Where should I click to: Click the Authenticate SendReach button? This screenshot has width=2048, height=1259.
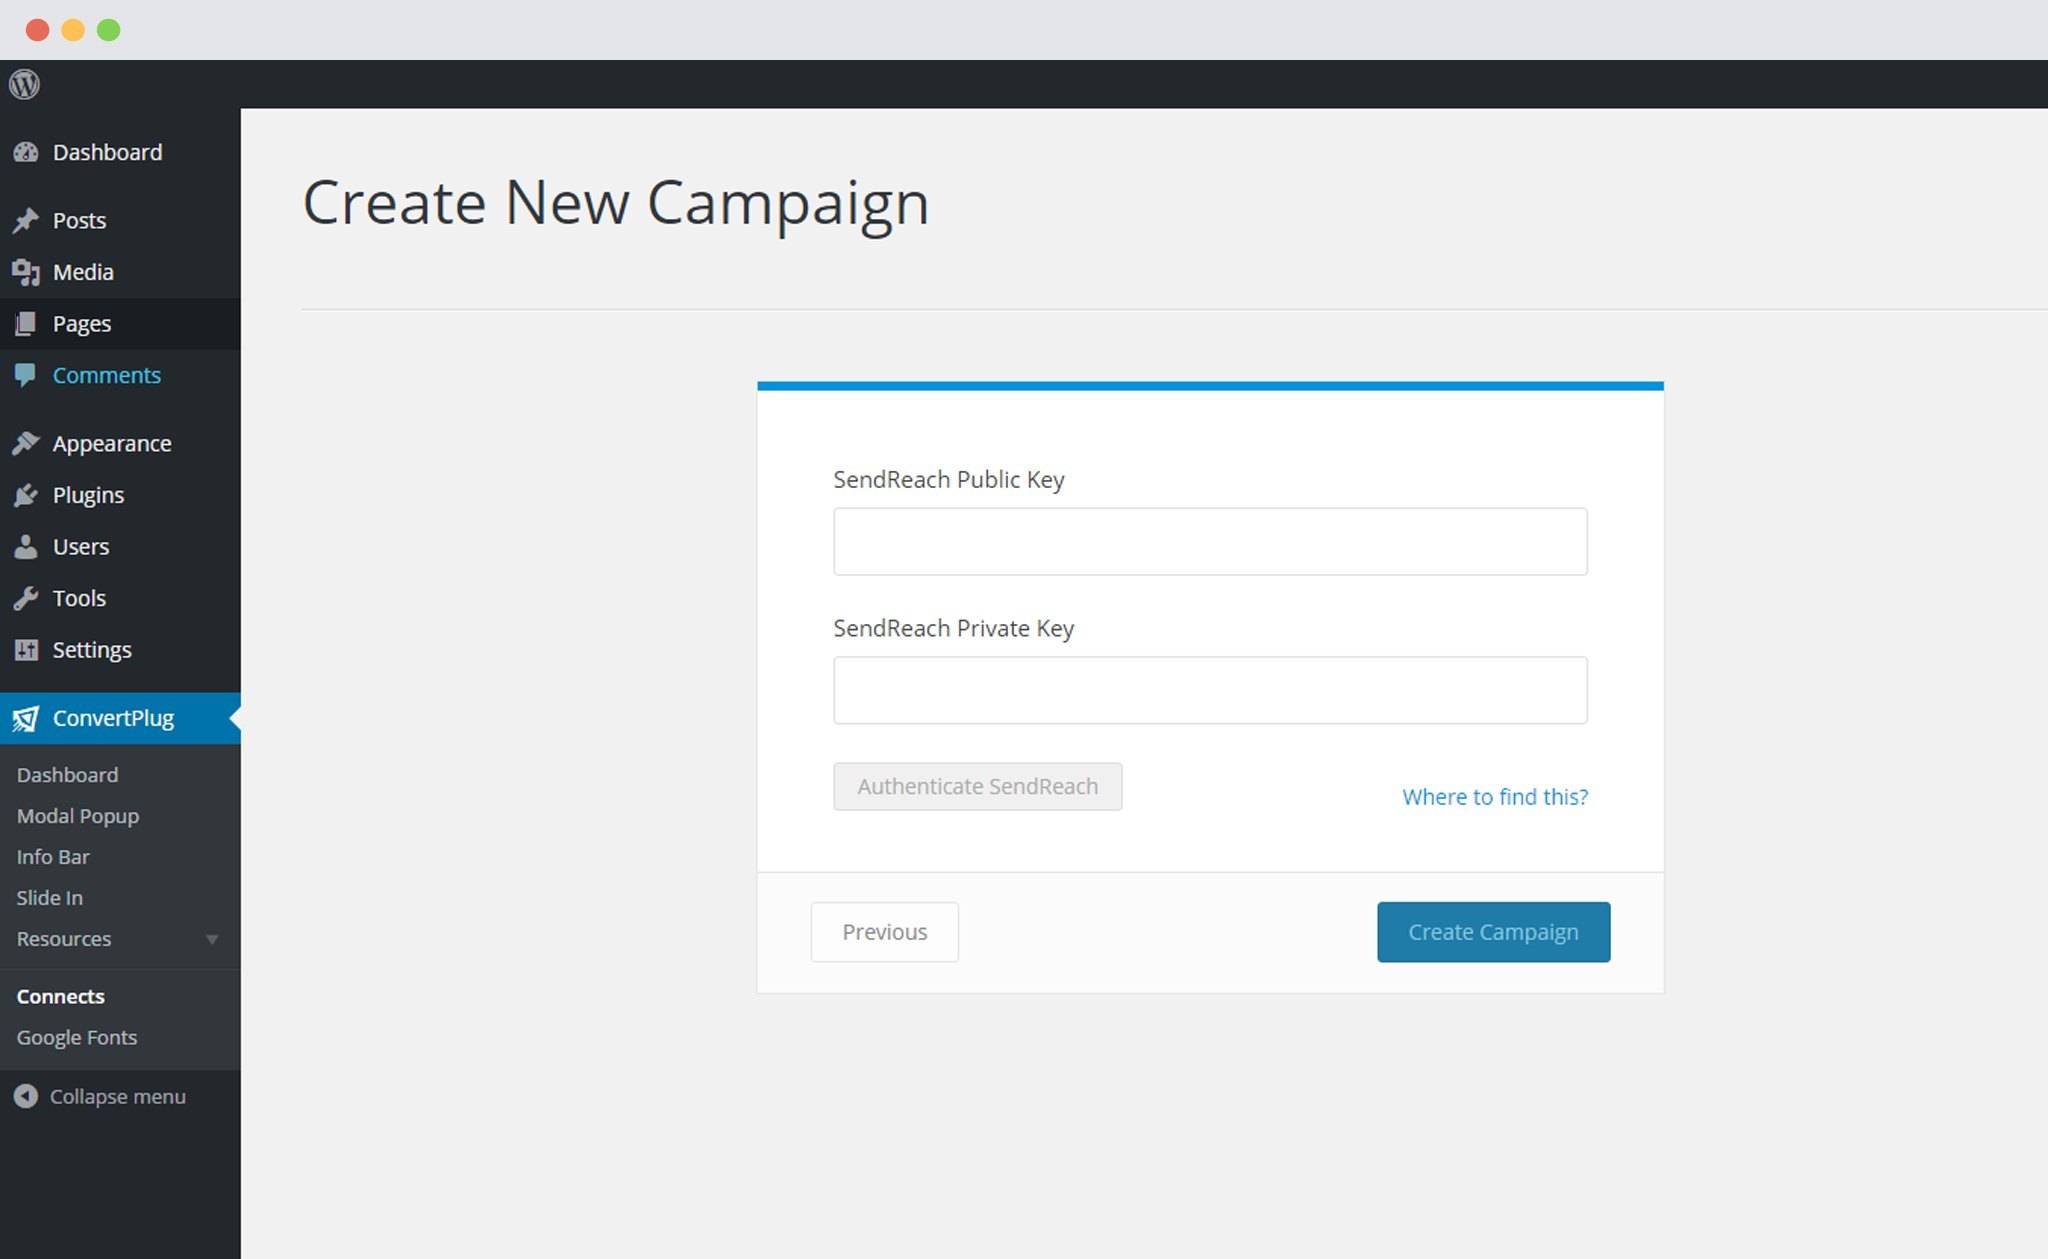(x=976, y=787)
